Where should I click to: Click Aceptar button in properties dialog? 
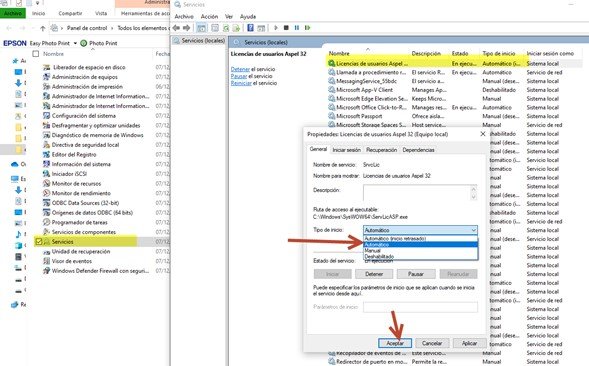(395, 343)
